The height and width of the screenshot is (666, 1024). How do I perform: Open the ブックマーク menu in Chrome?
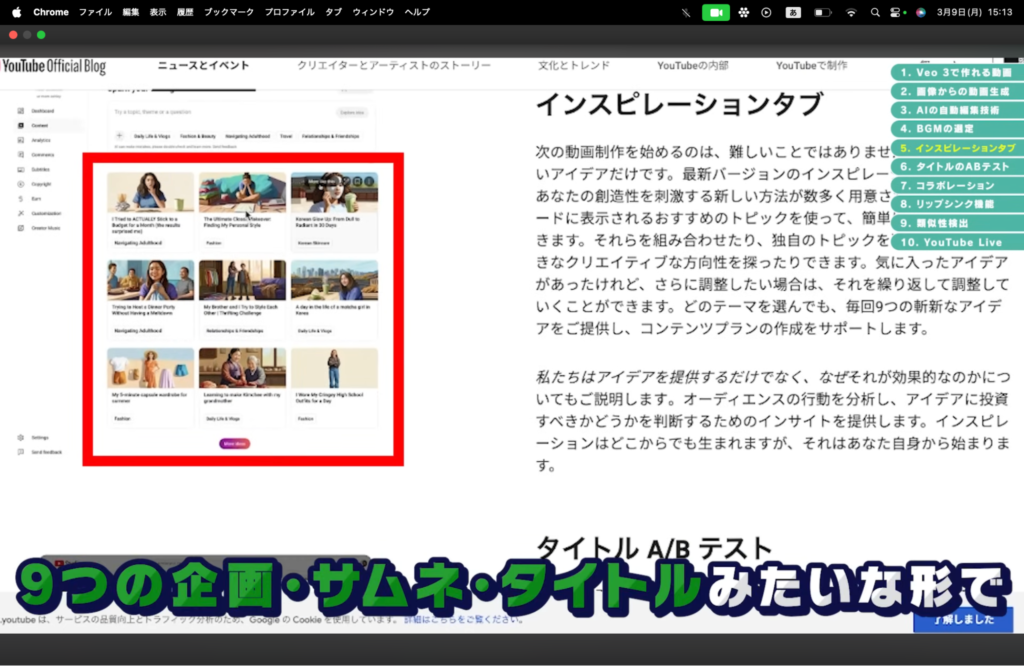tap(229, 12)
